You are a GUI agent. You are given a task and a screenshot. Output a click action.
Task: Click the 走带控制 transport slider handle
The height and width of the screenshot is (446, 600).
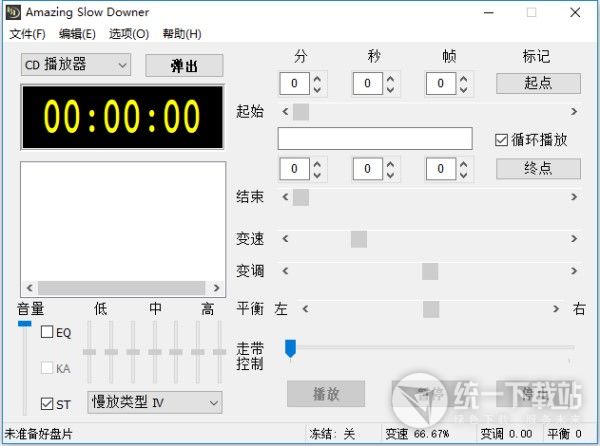tap(290, 348)
